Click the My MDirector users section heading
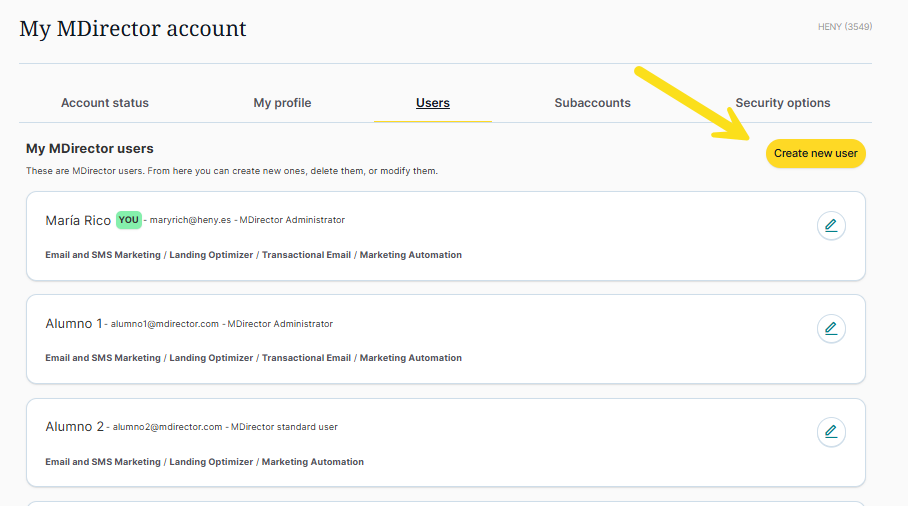The image size is (908, 506). [90, 149]
